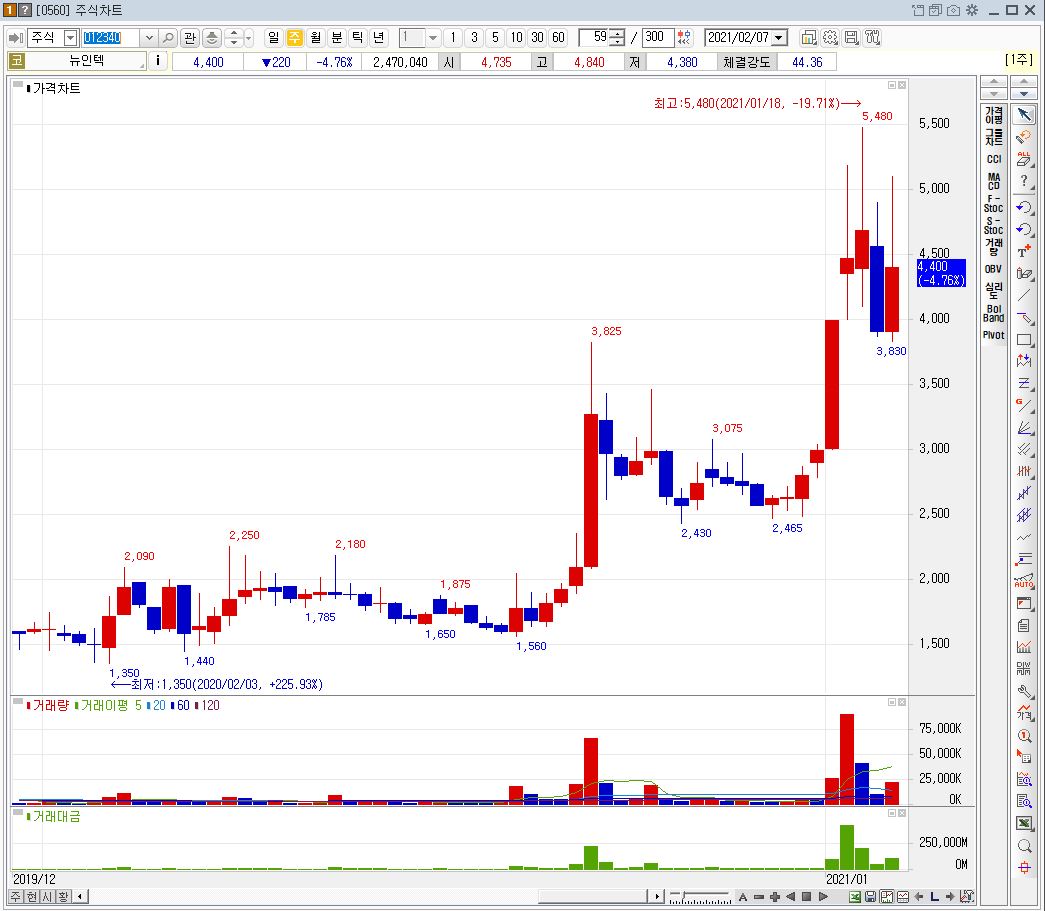This screenshot has height=911, width=1045.
Task: Select the 60 interval button
Action: pyautogui.click(x=558, y=38)
